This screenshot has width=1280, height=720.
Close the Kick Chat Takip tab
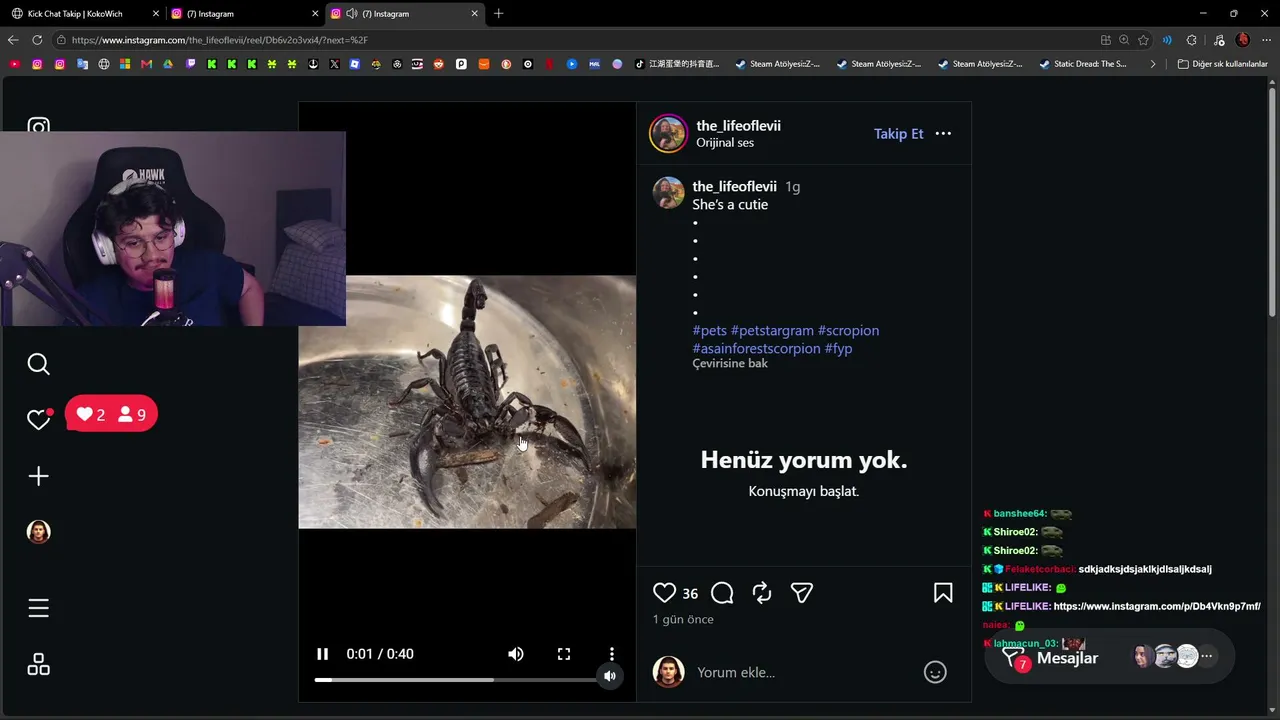(x=155, y=14)
